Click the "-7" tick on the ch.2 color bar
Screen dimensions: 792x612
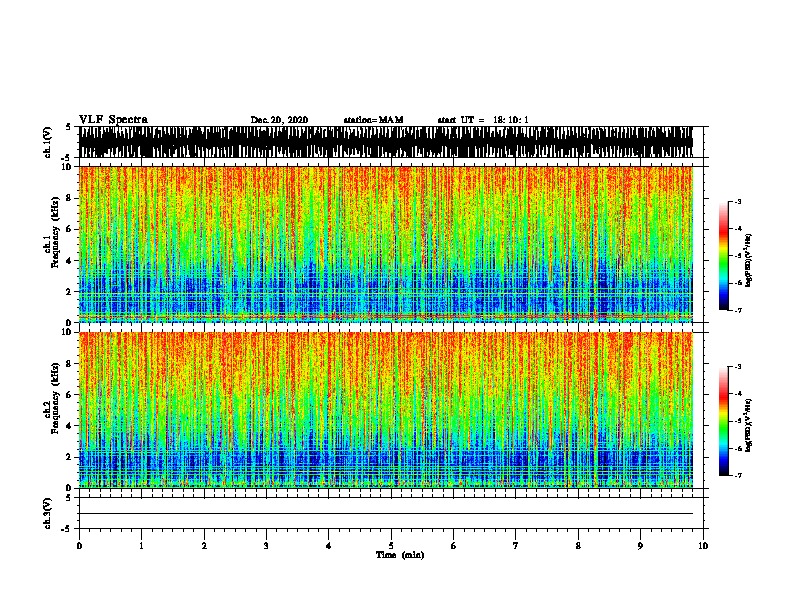click(x=737, y=475)
